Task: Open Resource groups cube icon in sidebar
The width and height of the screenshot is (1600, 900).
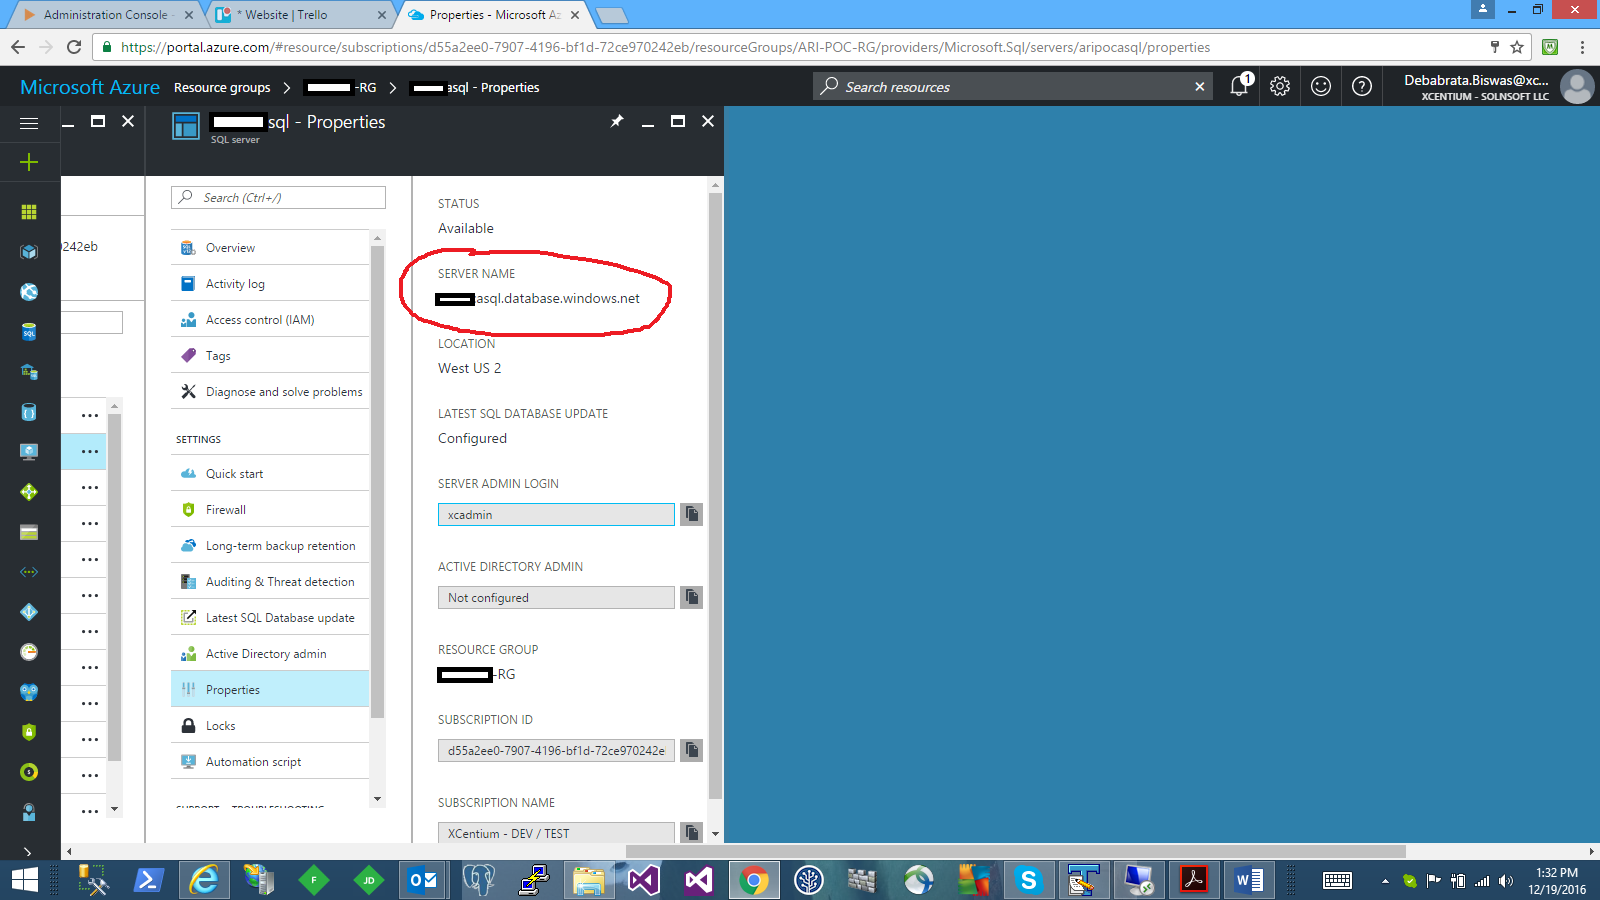Action: pos(29,252)
